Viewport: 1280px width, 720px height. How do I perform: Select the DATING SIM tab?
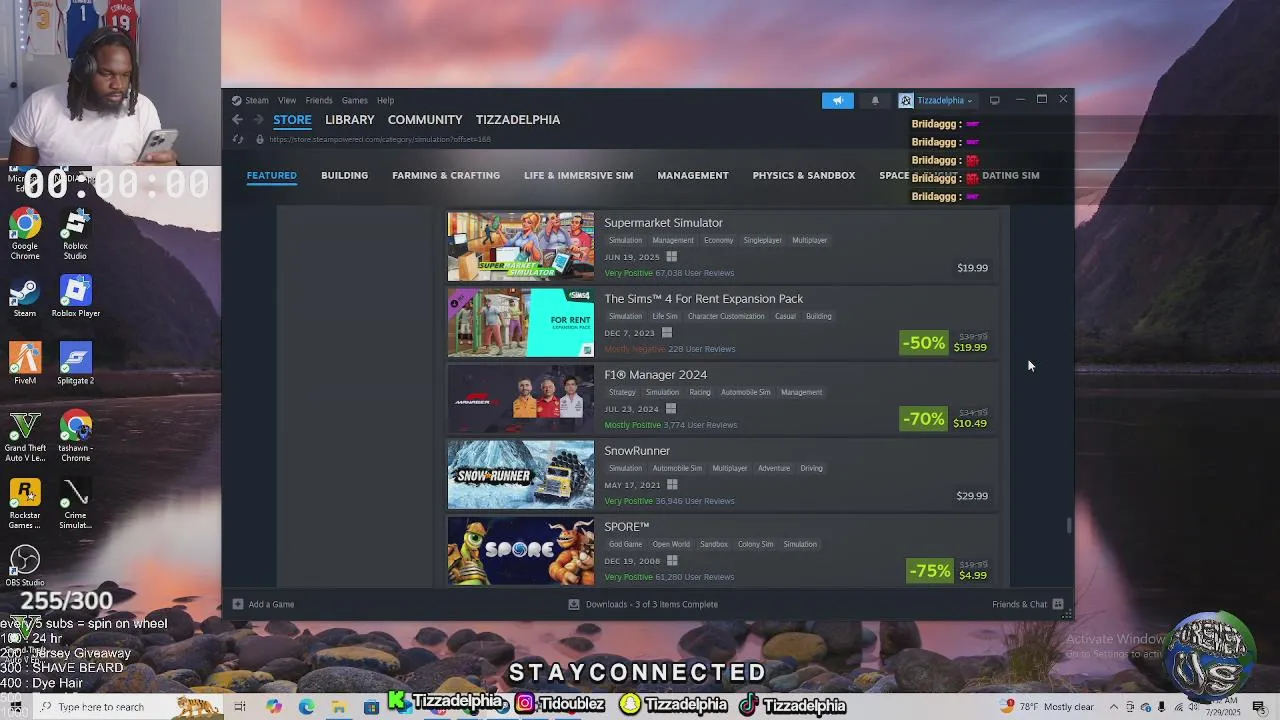[1011, 175]
